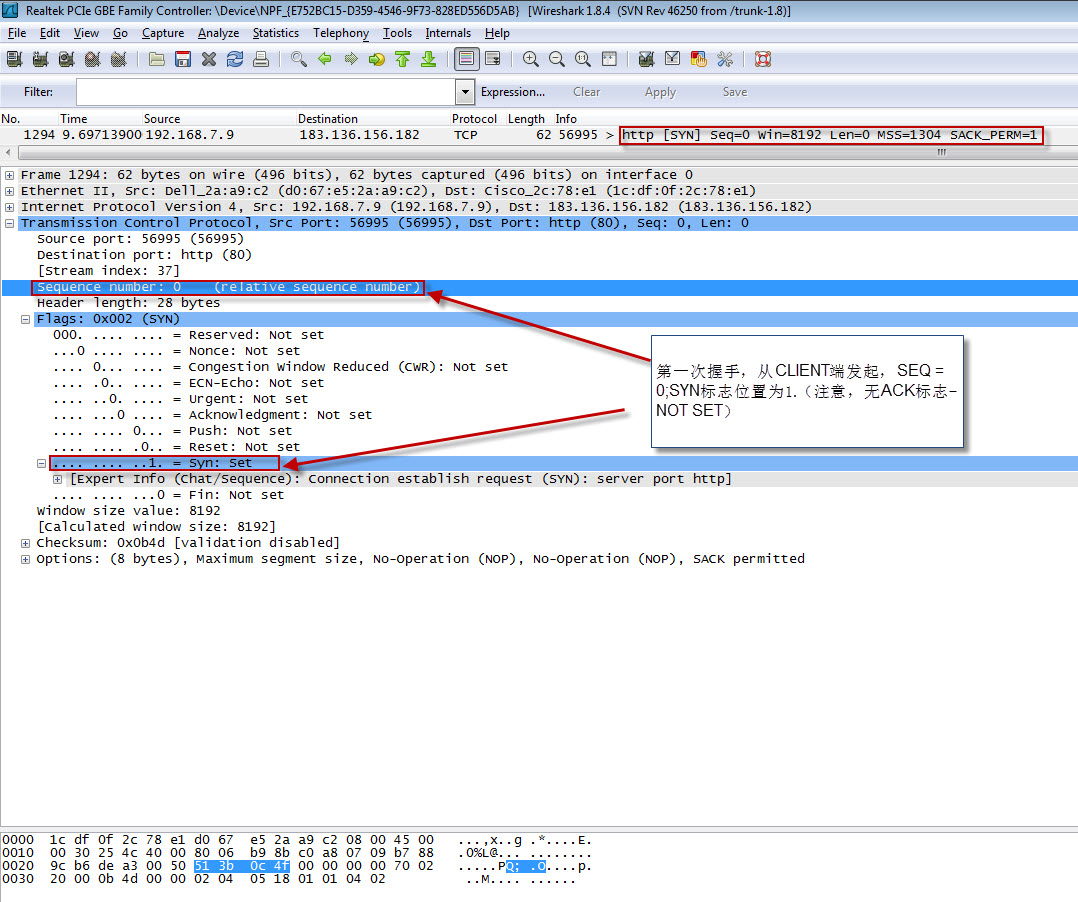Viewport: 1078px width, 902px height.
Task: Open the Capture menu
Action: tap(163, 33)
